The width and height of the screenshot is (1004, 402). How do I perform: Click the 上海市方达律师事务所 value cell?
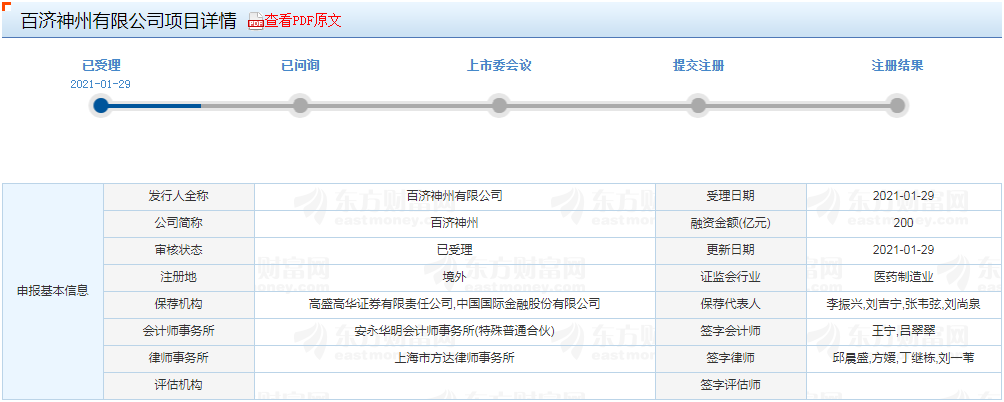(x=455, y=358)
